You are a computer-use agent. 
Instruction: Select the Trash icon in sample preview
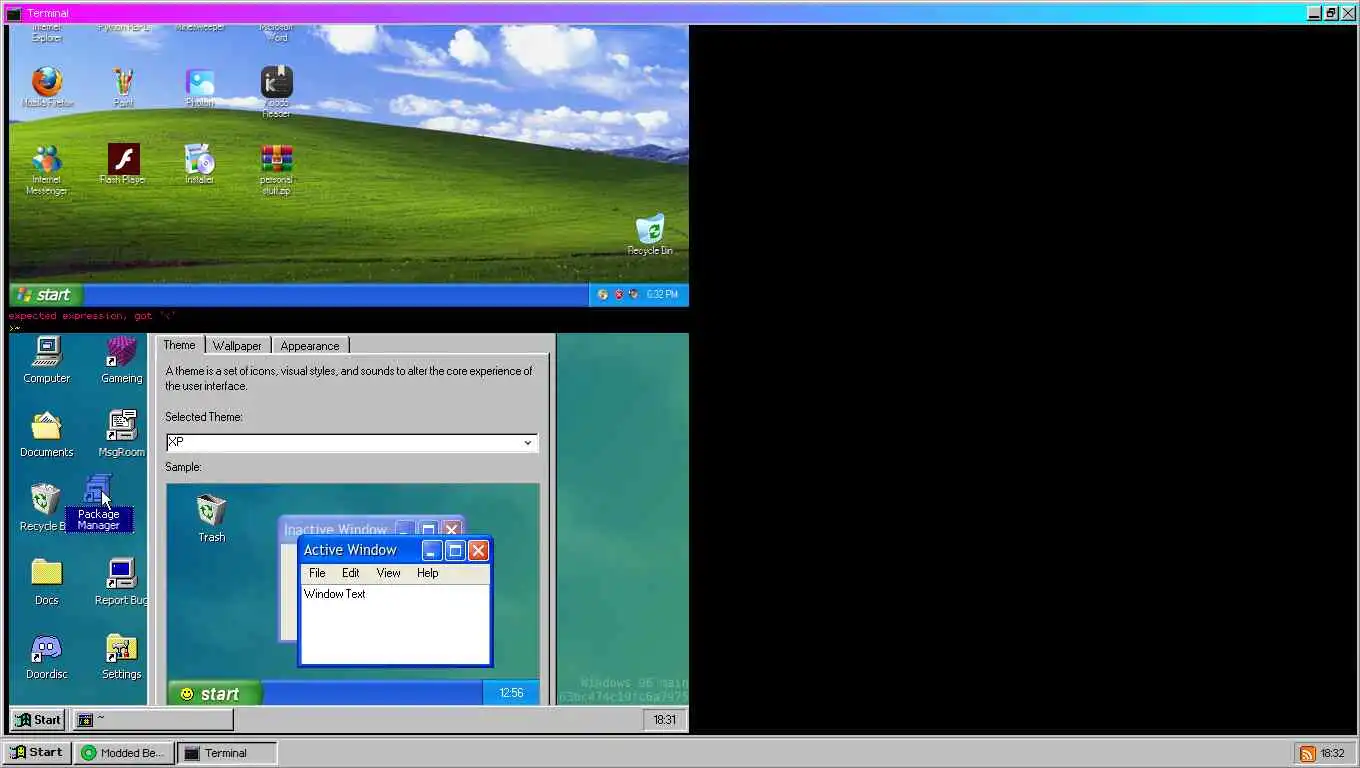tap(211, 518)
